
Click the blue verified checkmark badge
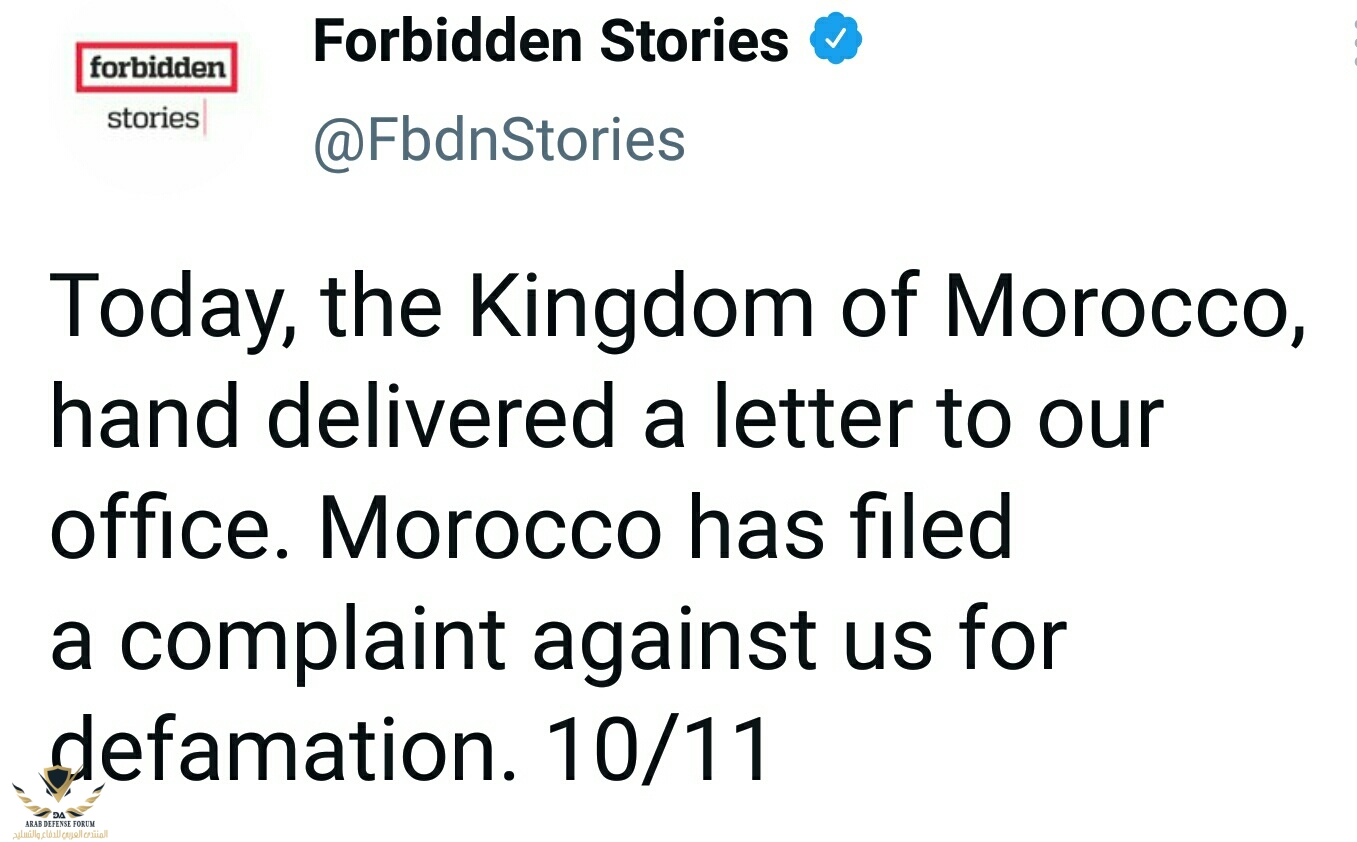point(835,40)
